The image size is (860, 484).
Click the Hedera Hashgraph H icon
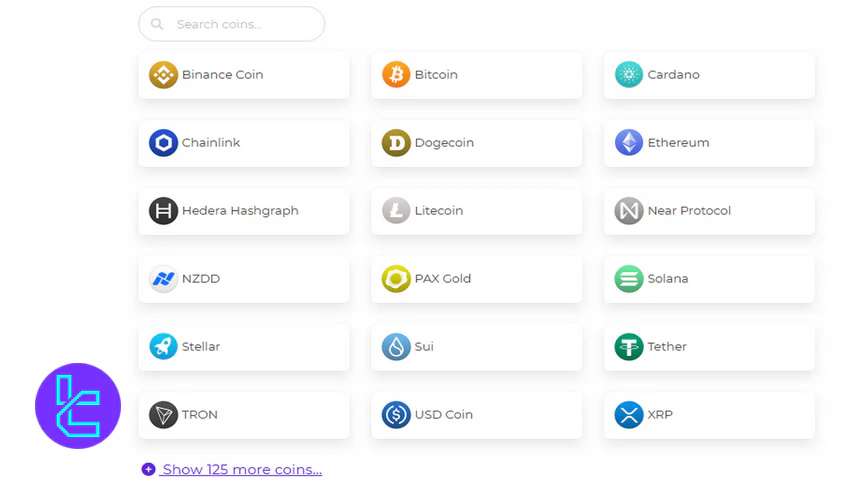pos(163,211)
